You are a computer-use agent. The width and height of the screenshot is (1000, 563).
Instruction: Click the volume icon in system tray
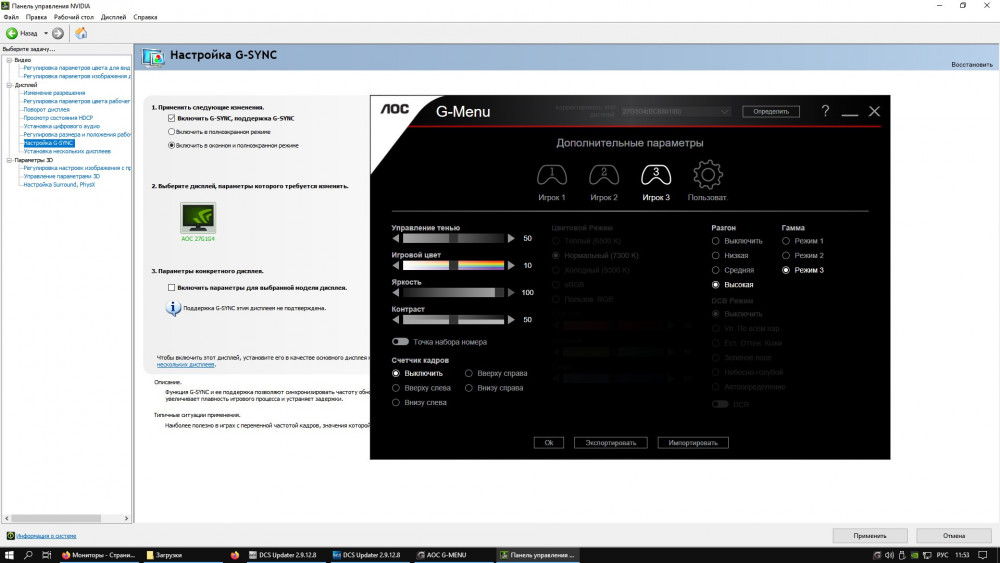pyautogui.click(x=889, y=555)
